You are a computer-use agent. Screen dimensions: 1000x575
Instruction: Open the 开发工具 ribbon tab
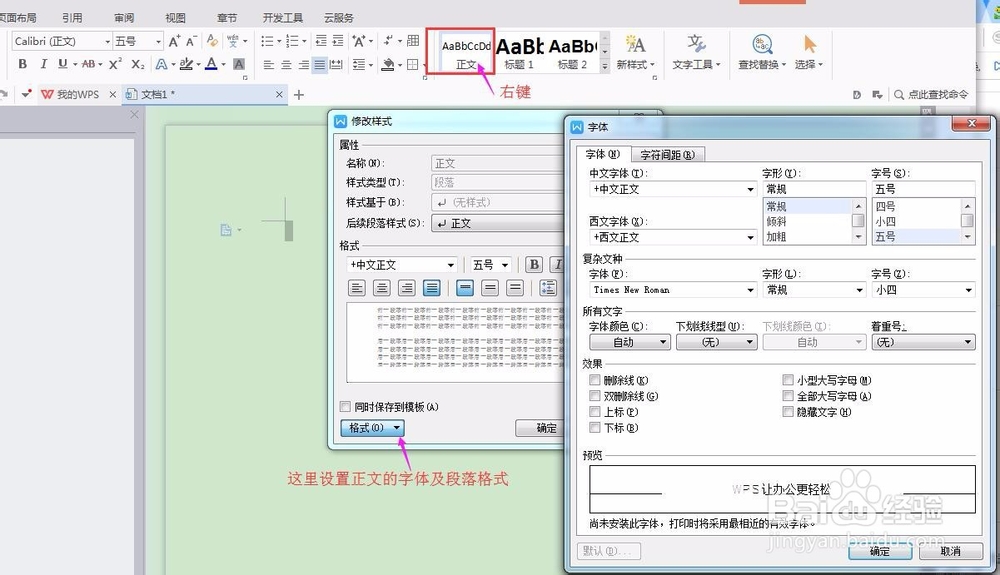pyautogui.click(x=283, y=18)
